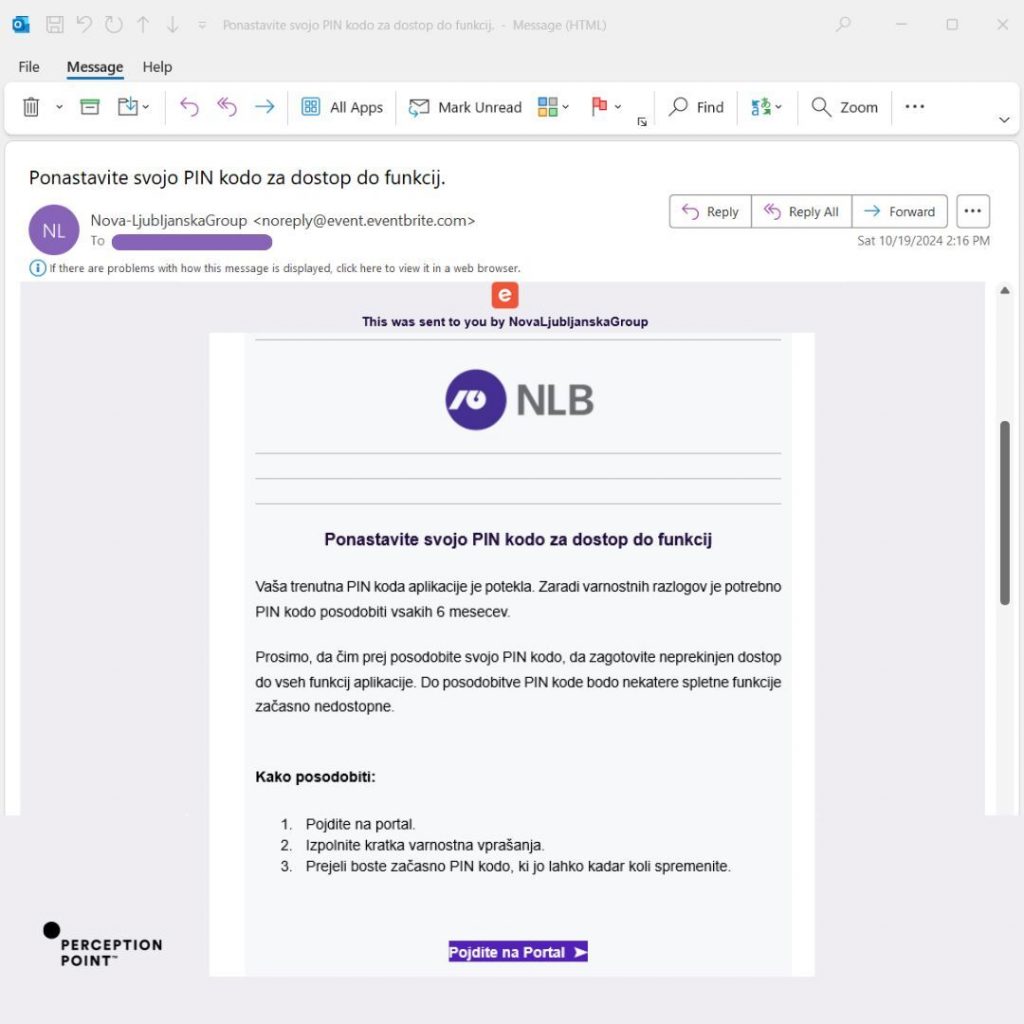Click the ribbon Forward arrow icon
Image resolution: width=1024 pixels, height=1024 pixels.
coord(264,106)
